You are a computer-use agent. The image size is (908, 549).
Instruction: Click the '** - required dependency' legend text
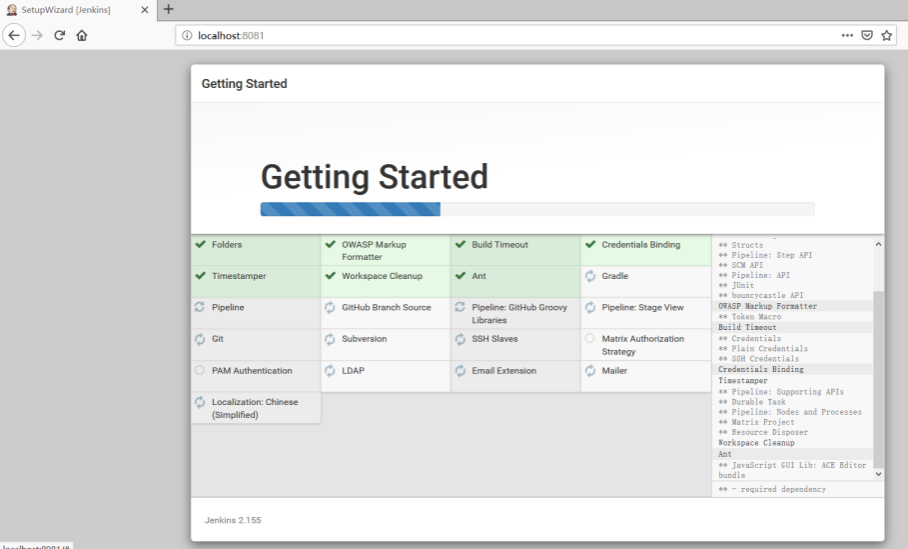tap(772, 489)
